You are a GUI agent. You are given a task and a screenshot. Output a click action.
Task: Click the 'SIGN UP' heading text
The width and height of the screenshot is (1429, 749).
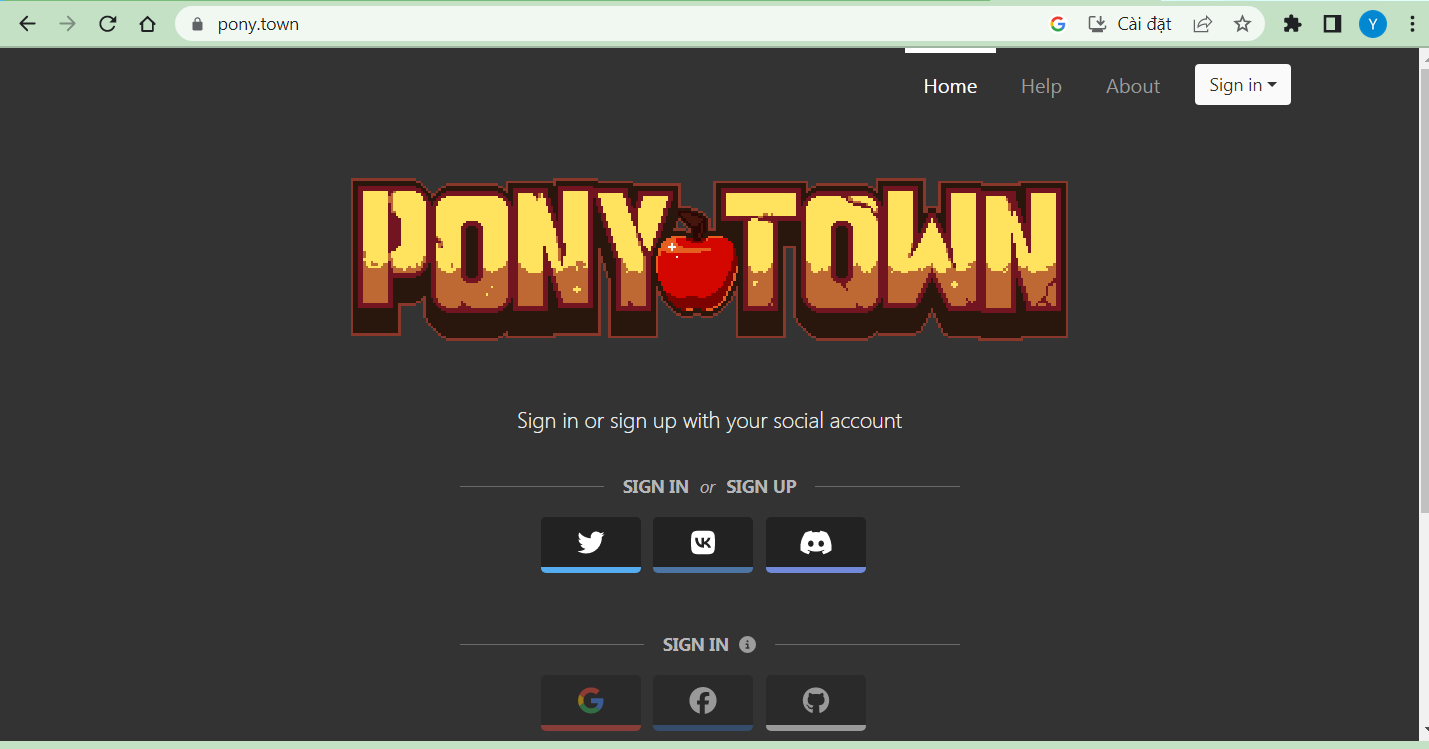click(x=761, y=487)
